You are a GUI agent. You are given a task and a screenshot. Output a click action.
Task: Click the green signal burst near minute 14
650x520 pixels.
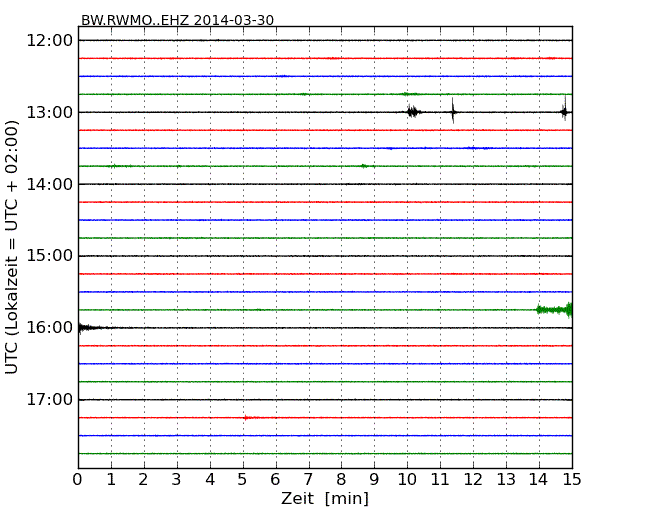coord(554,310)
